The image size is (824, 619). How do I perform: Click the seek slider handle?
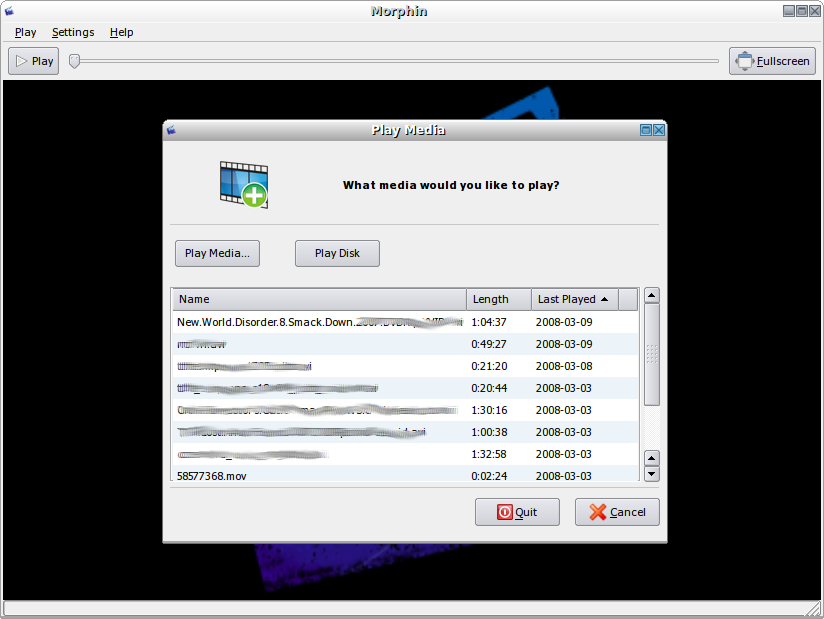pos(75,61)
